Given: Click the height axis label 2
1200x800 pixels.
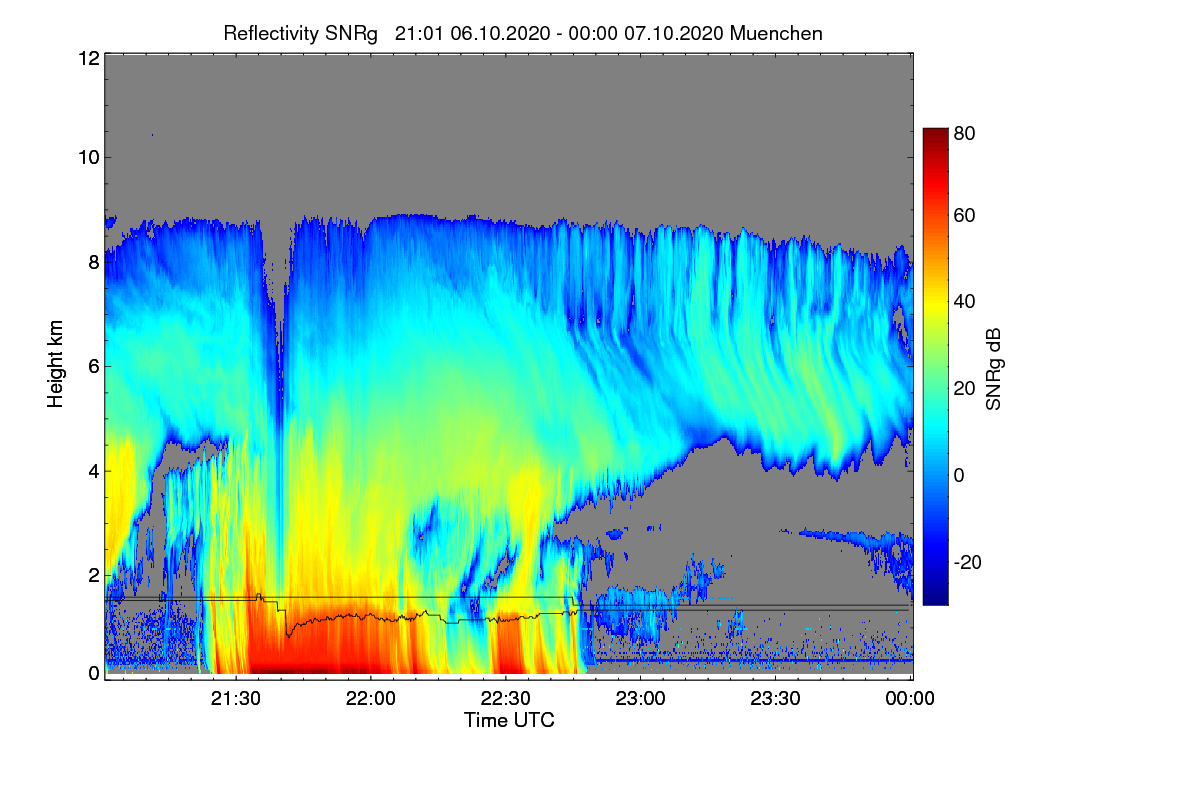Looking at the screenshot, I should coord(93,575).
